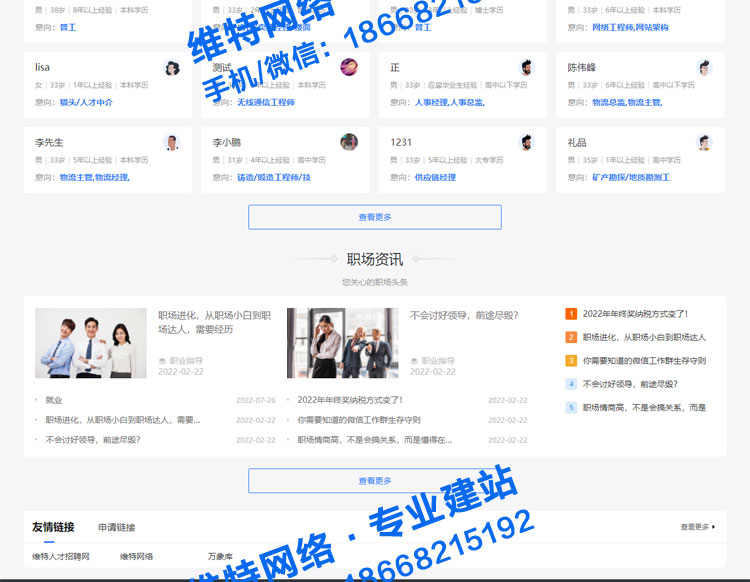Open the 1231 resume name

[x=401, y=143]
